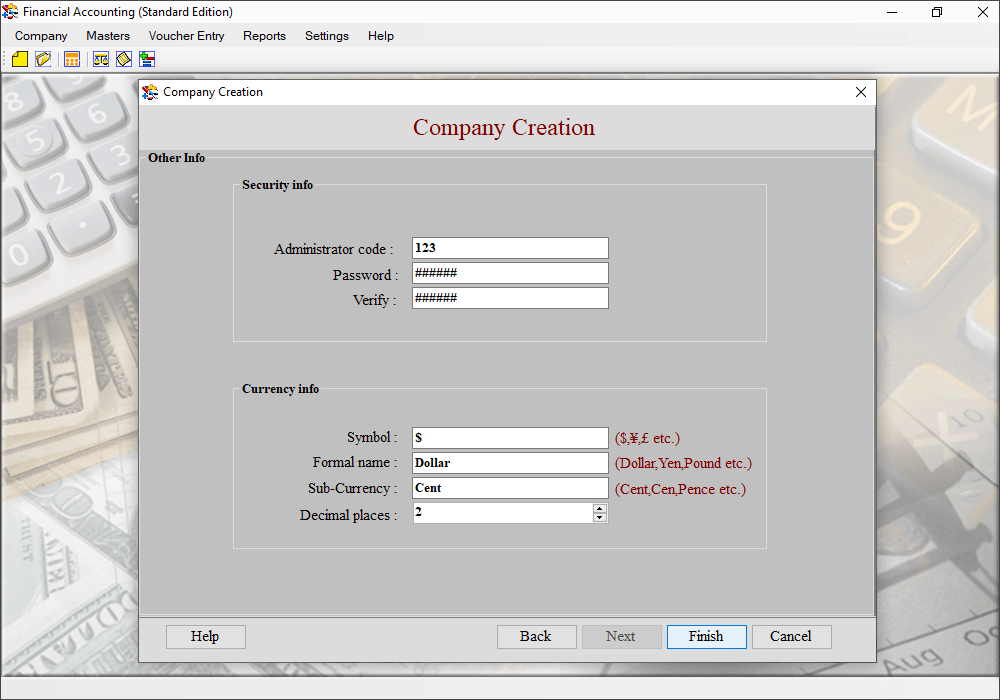
Task: Click the yellow new company toolbar icon
Action: click(20, 59)
